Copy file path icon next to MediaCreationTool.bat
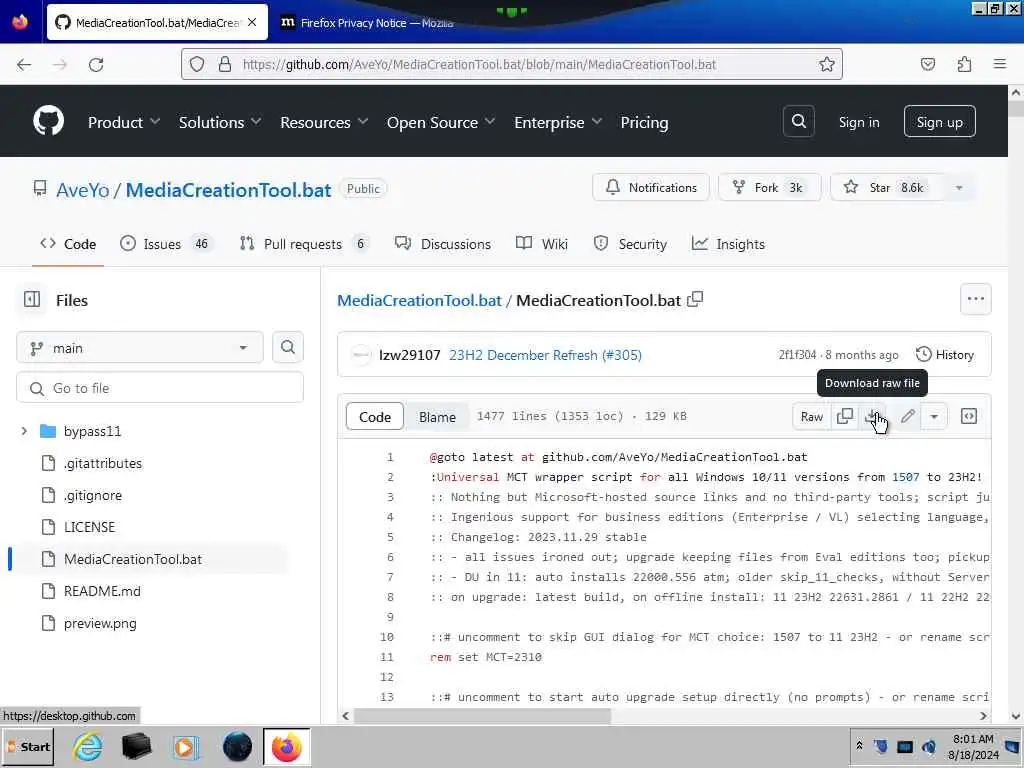This screenshot has width=1024, height=768. 695,300
